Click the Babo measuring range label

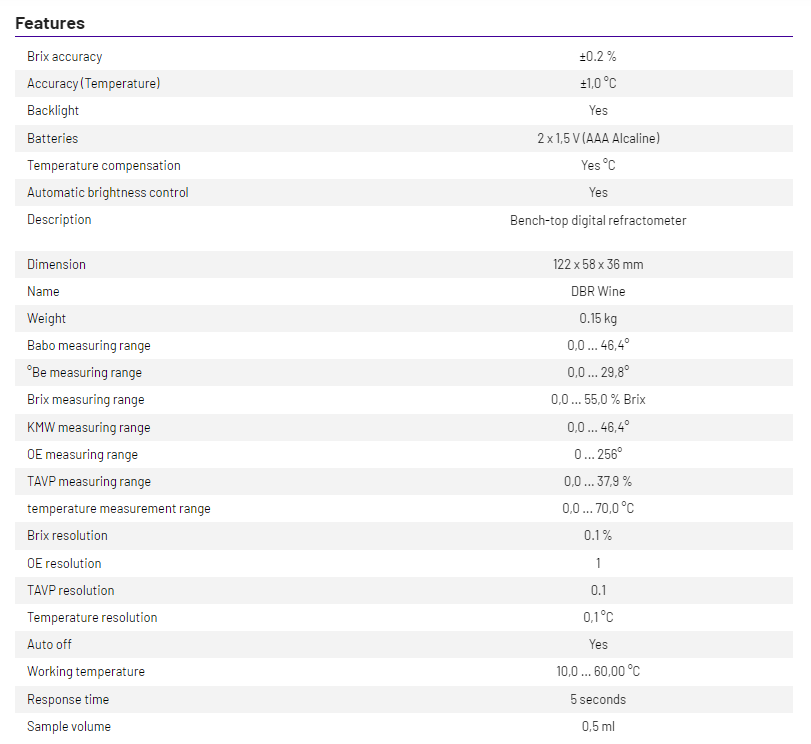(89, 346)
